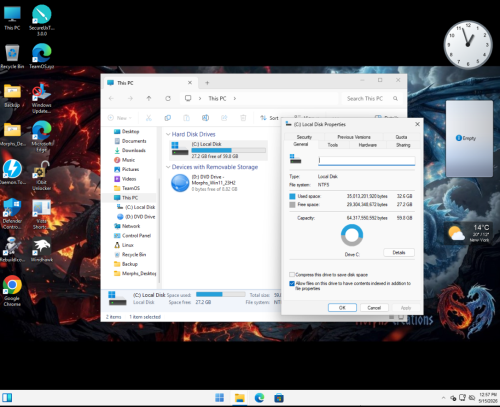Click the Copy icon in Explorer toolbar
This screenshot has height=407, width=500.
tap(168, 118)
